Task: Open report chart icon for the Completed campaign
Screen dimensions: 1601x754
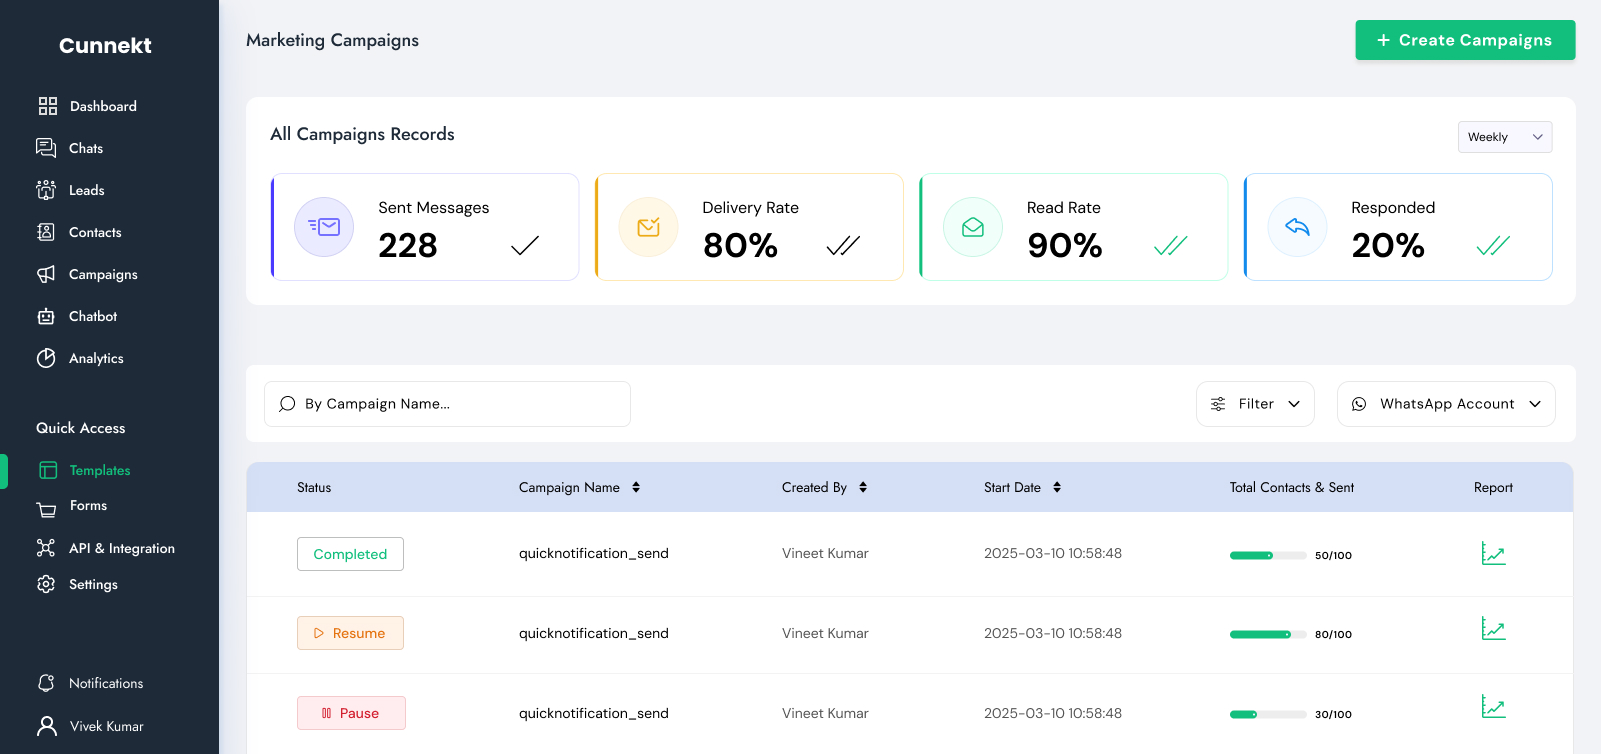Action: click(1493, 554)
